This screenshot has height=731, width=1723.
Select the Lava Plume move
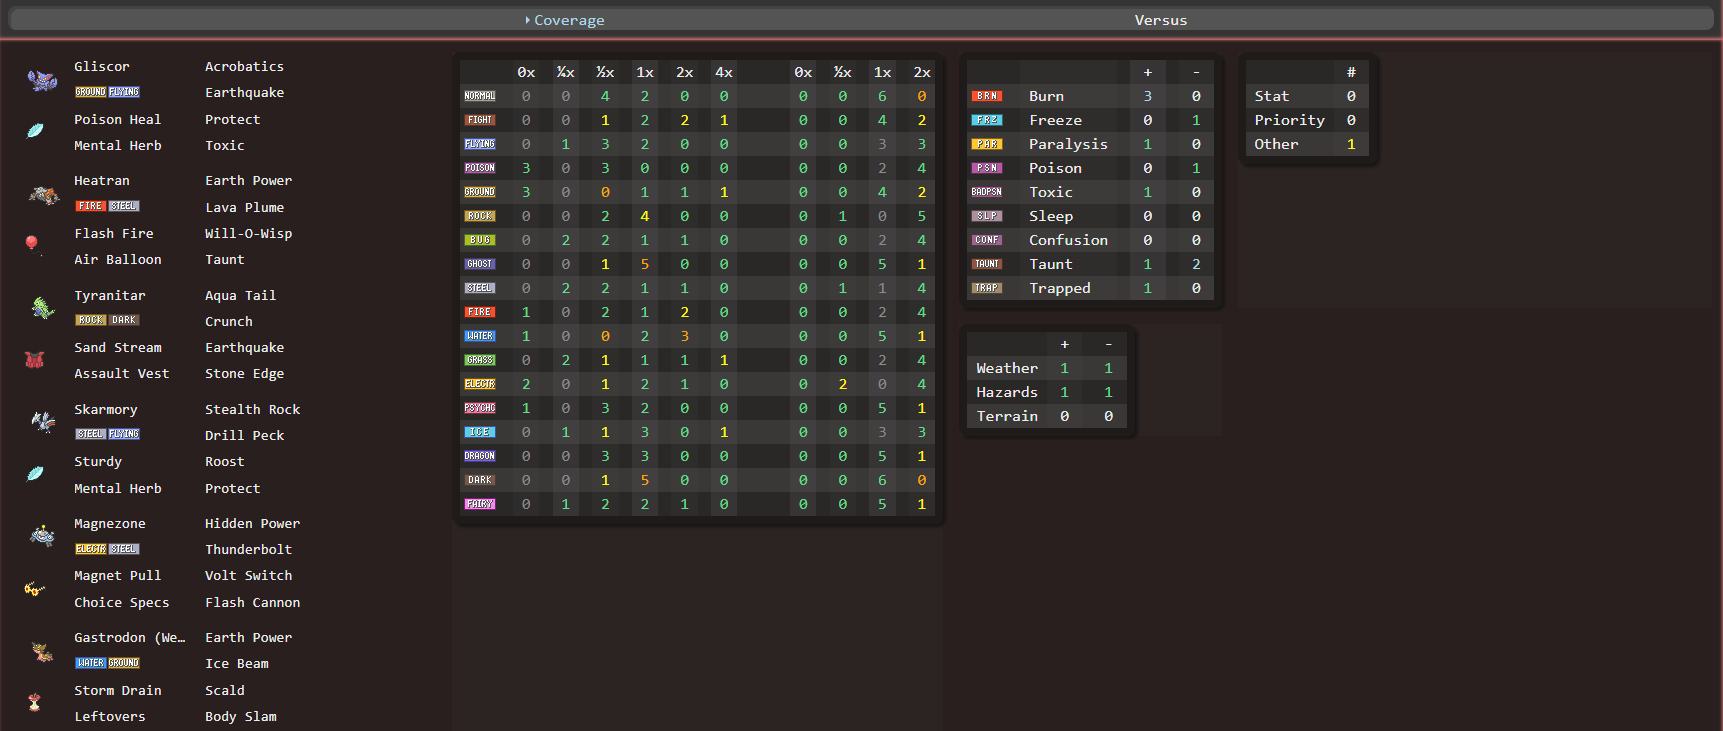click(x=244, y=208)
